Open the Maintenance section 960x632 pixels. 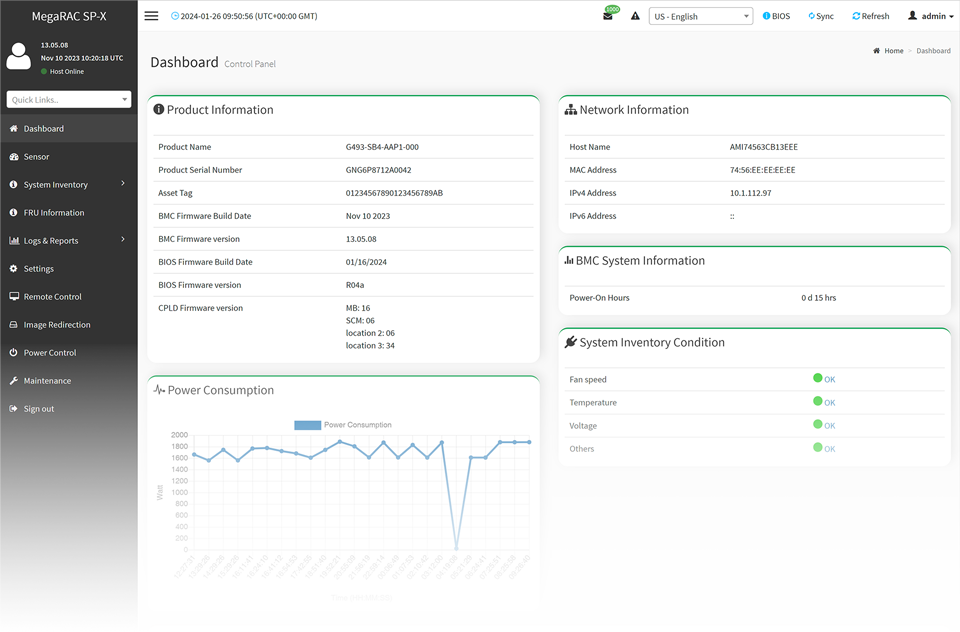47,381
